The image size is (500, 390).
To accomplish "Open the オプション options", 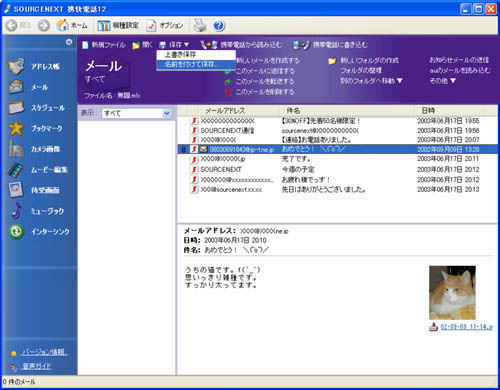I will coord(166,26).
